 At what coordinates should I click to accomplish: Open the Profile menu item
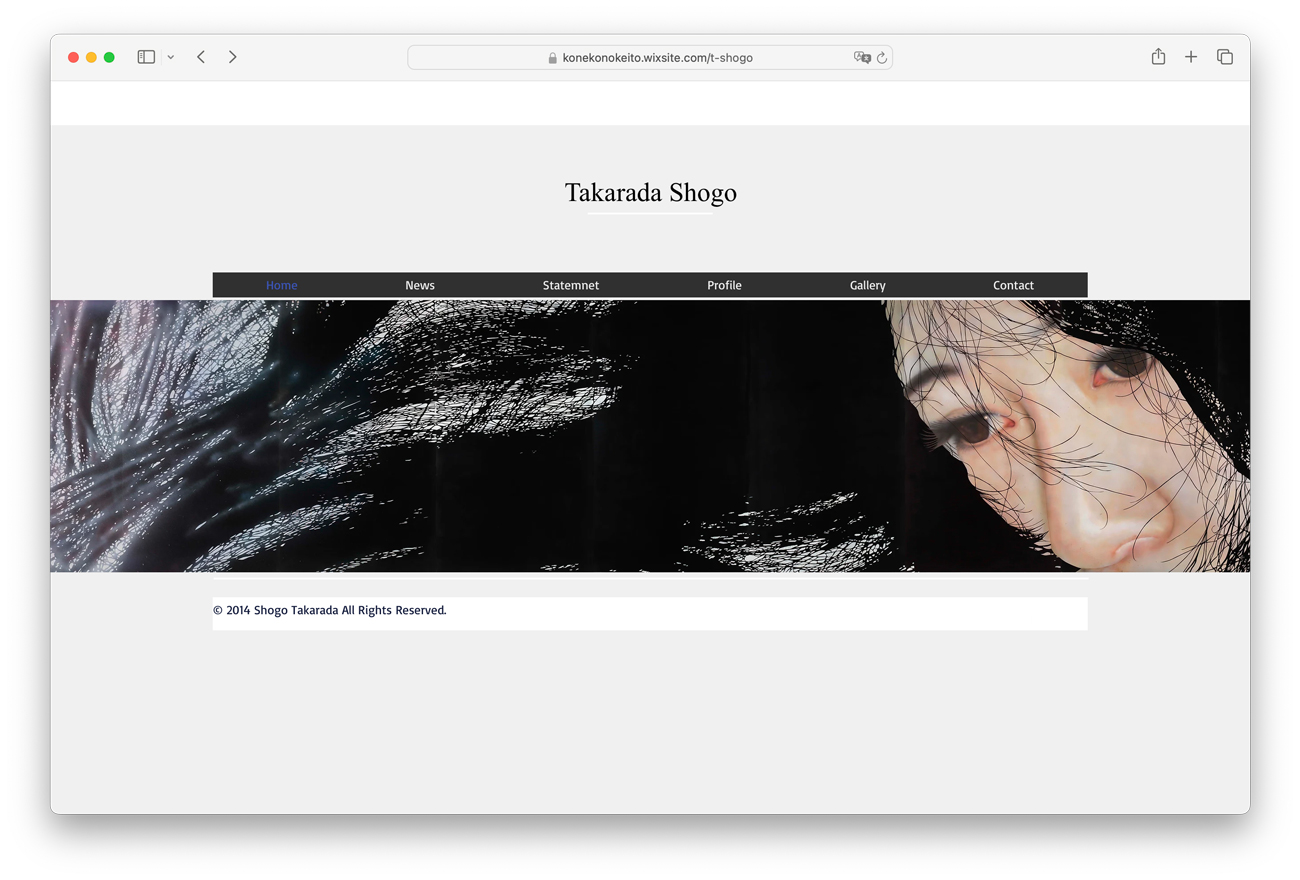pos(724,285)
